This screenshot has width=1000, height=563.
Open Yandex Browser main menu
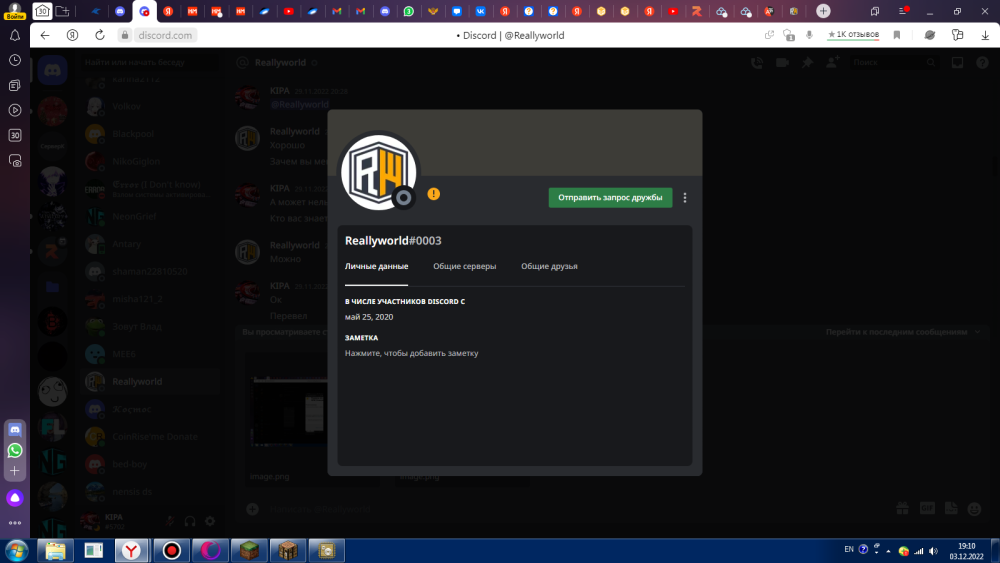pos(903,11)
